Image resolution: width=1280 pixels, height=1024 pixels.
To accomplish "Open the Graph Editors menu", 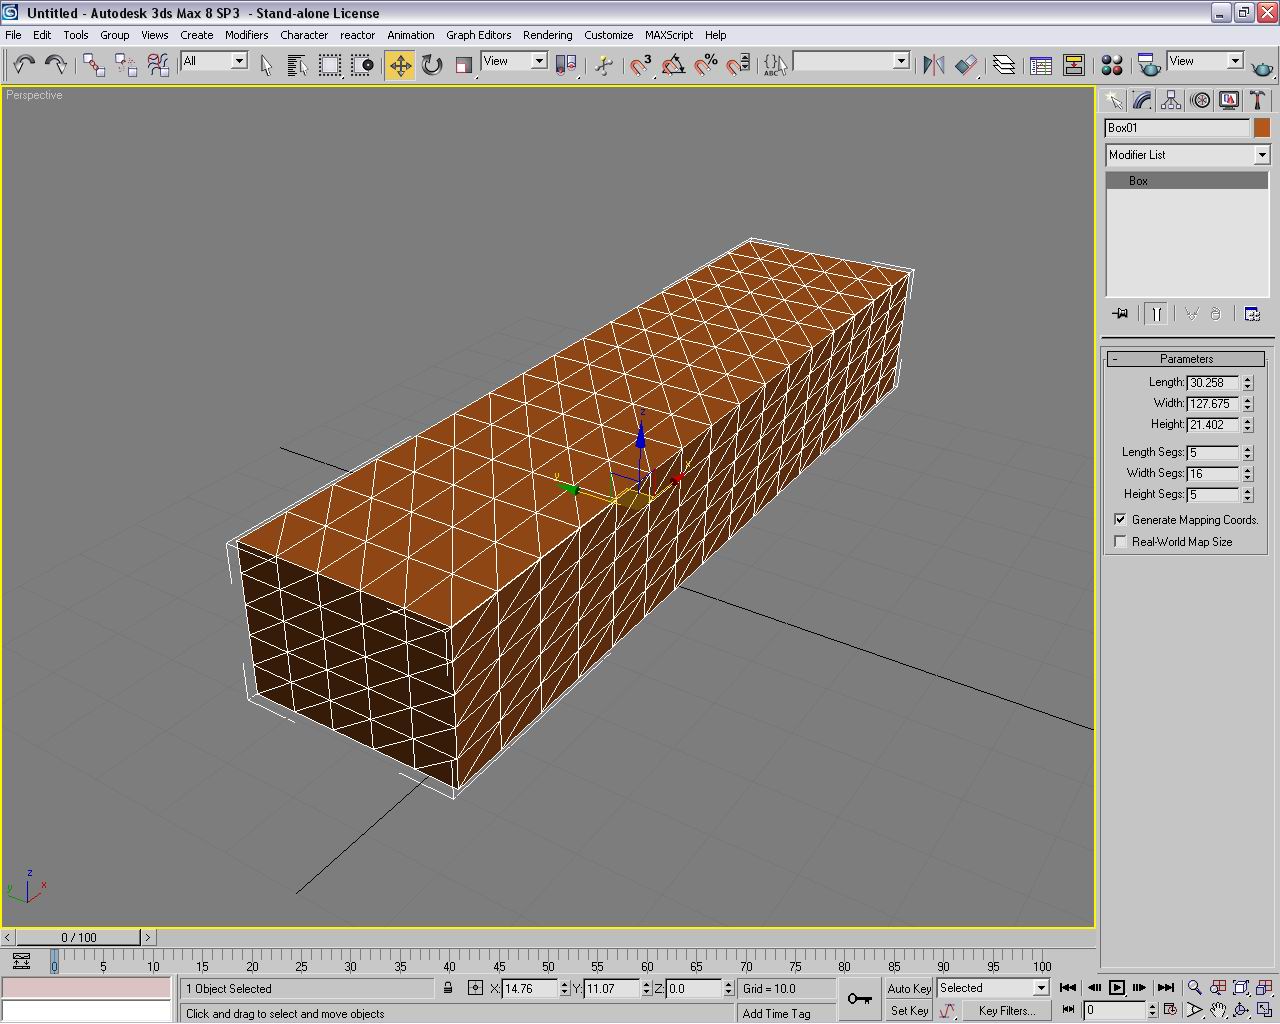I will (478, 35).
